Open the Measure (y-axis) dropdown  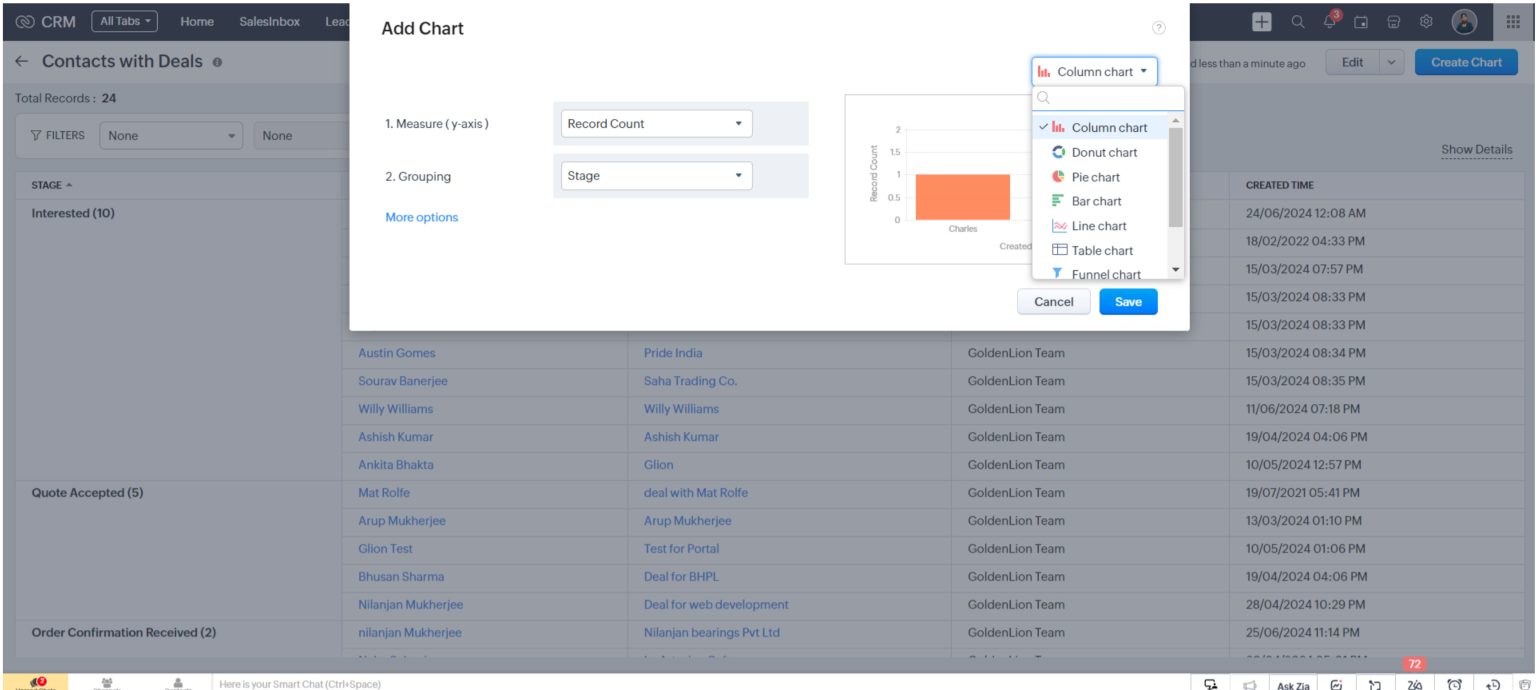[x=655, y=123]
